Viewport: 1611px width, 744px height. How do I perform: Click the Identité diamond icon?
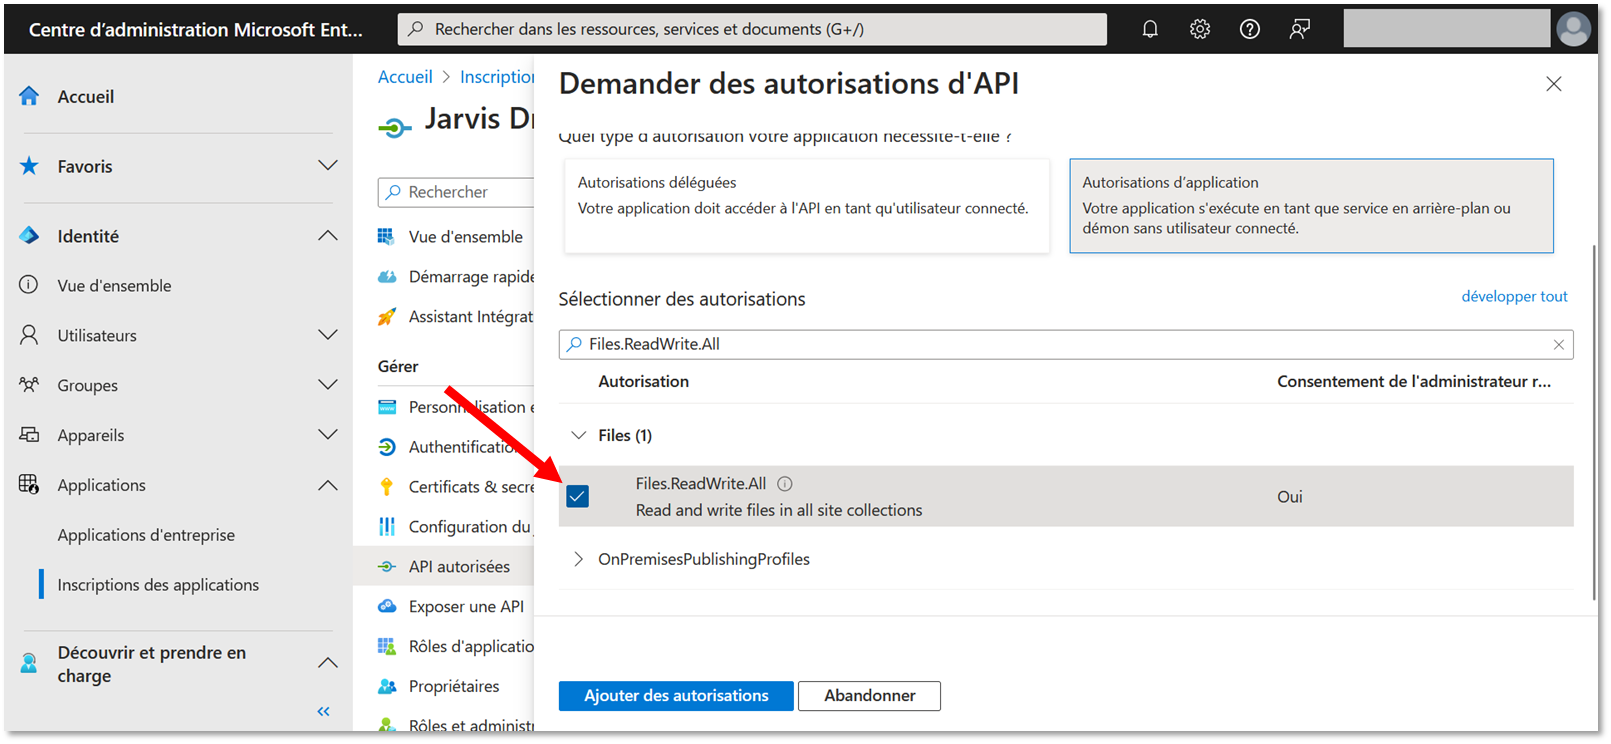tap(29, 236)
